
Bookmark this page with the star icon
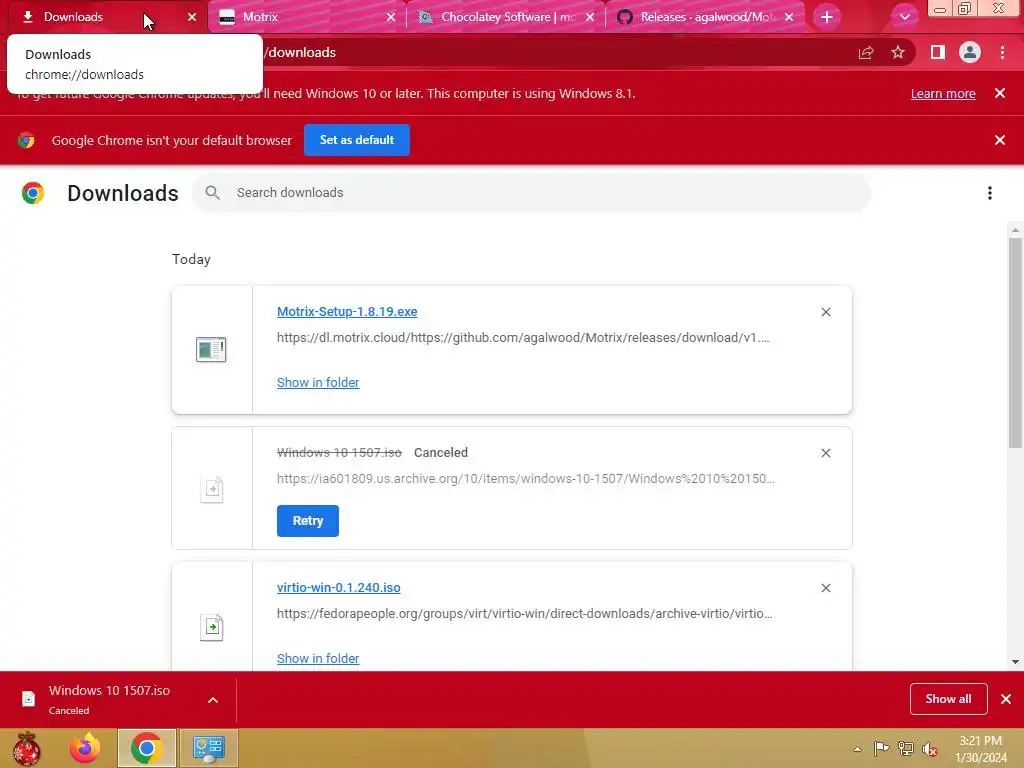click(x=898, y=53)
